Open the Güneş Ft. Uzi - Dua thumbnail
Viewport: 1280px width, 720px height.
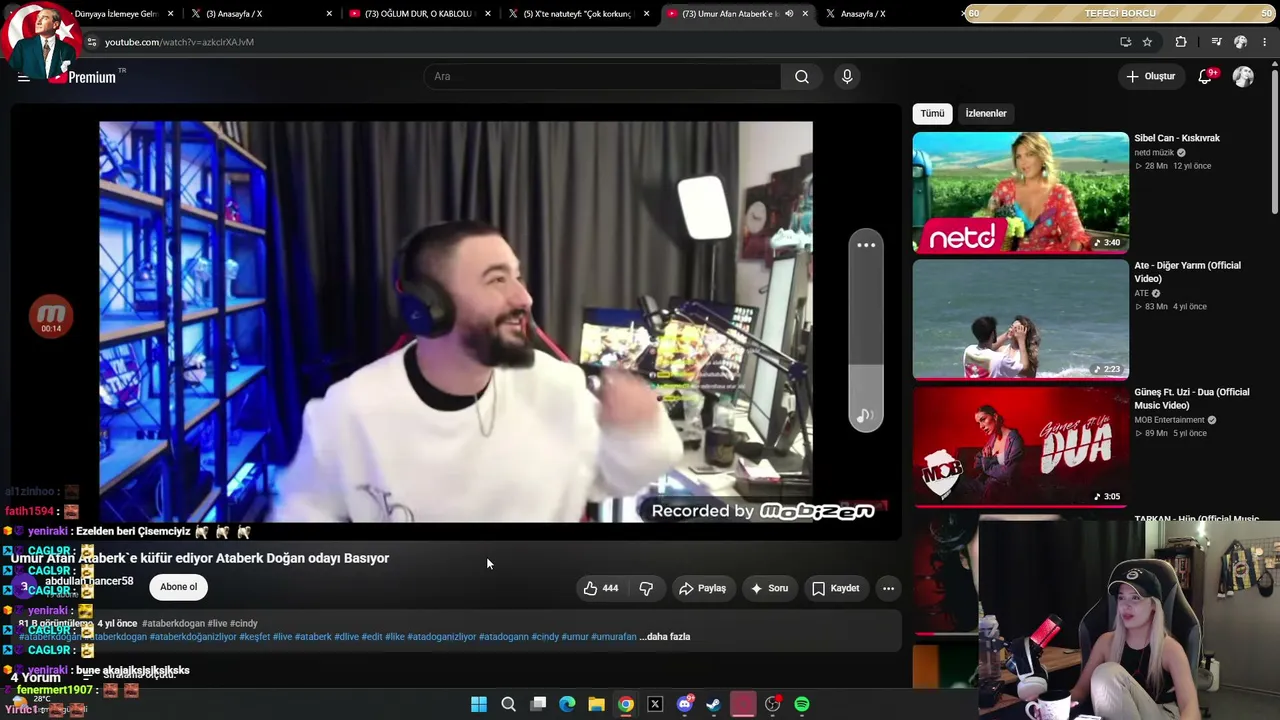click(x=1020, y=447)
